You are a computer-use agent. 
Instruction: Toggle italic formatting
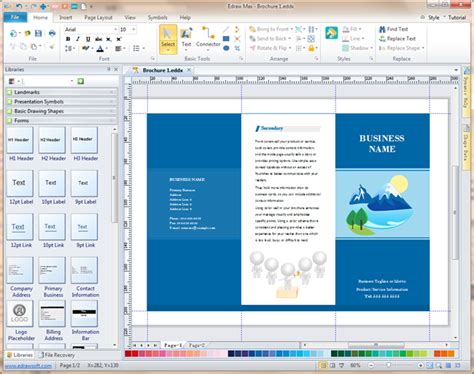tap(78, 39)
